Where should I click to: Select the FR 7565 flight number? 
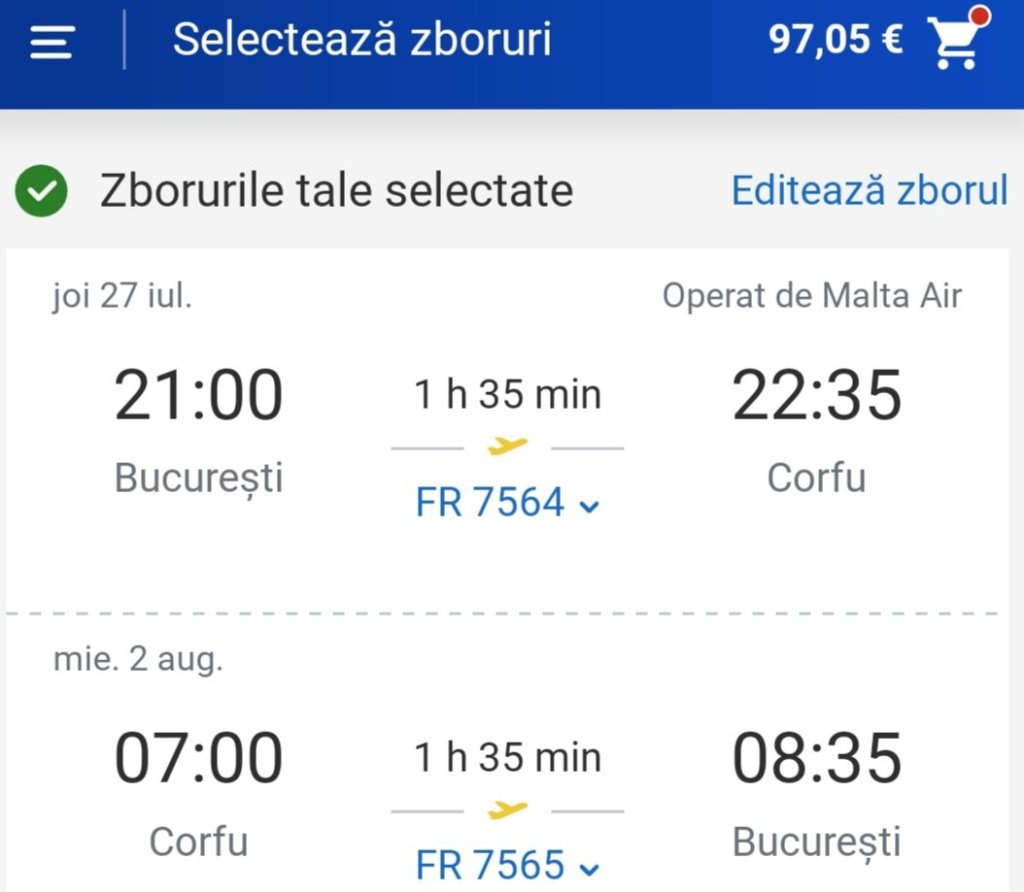(490, 865)
